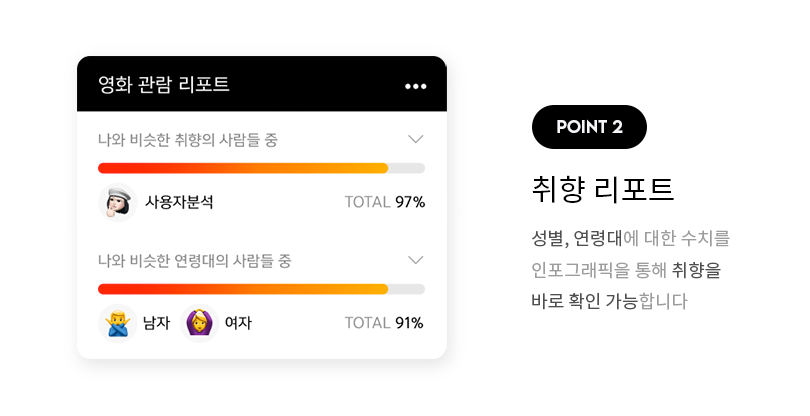Open the three-dot more options menu
This screenshot has width=810, height=416.
(x=416, y=86)
